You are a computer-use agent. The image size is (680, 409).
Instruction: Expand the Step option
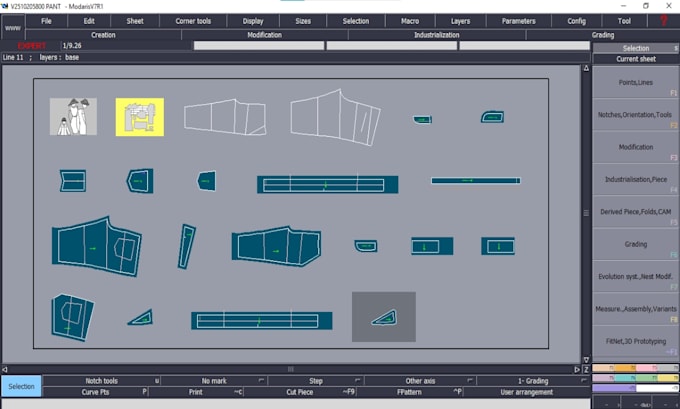[x=316, y=381]
